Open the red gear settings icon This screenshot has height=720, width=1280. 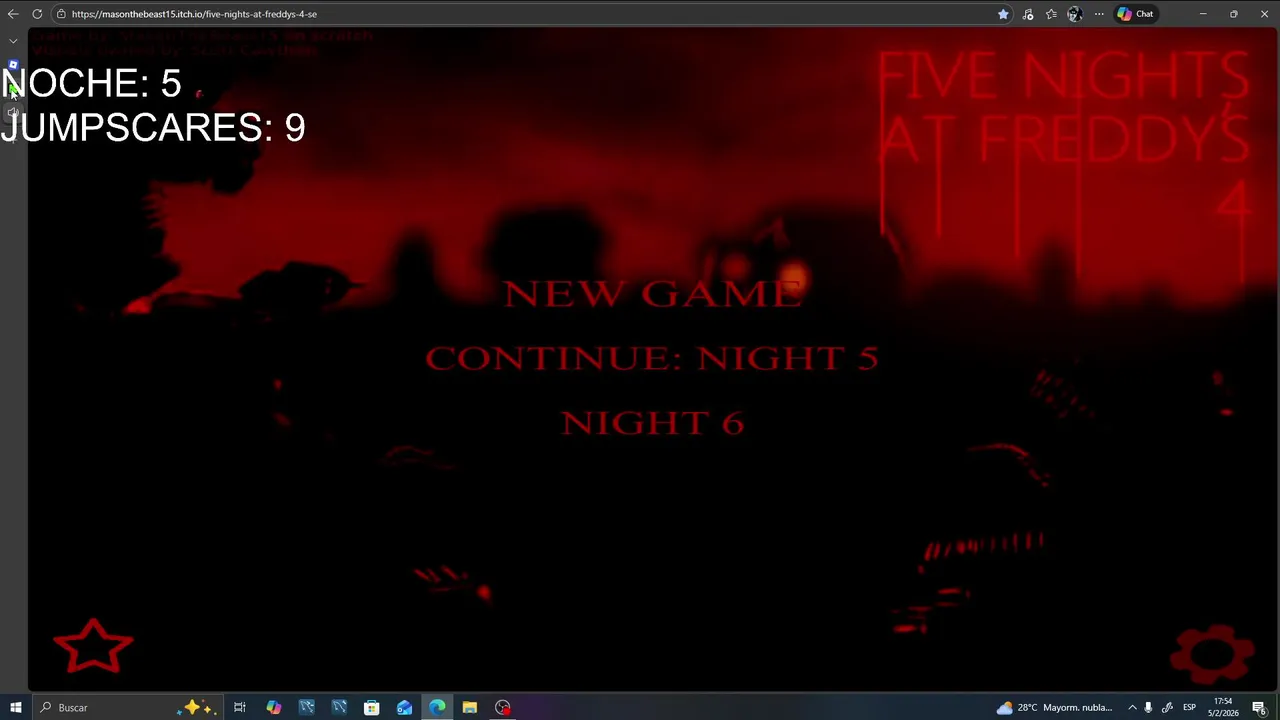1211,654
